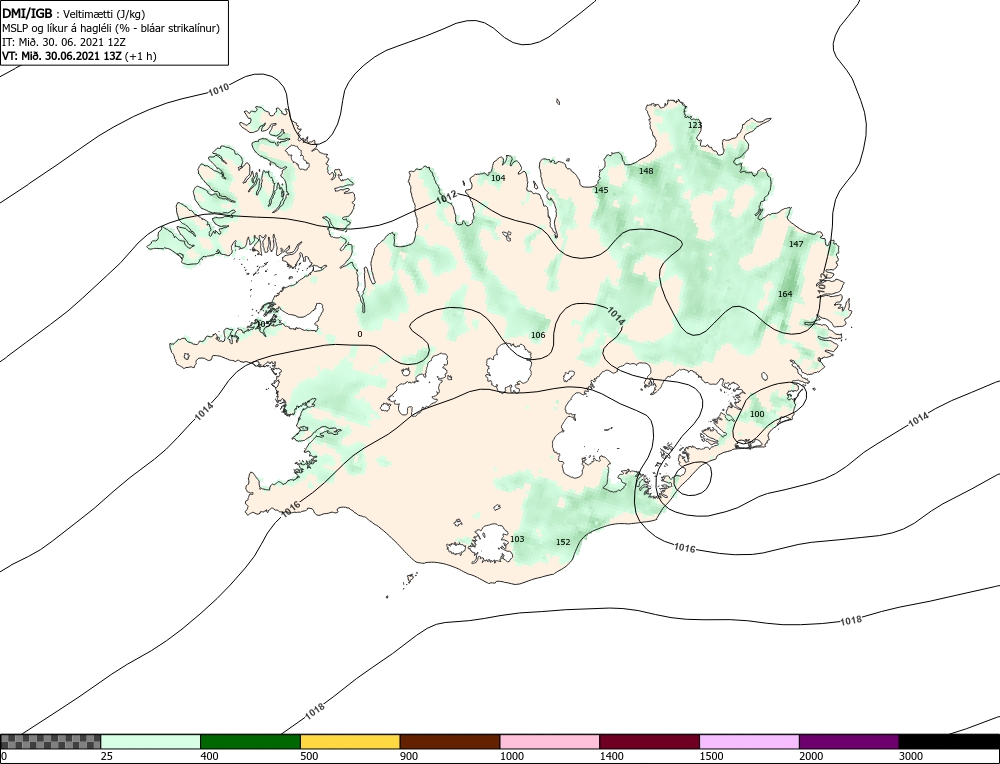Click the 1012 isobar label over north Iceland
The width and height of the screenshot is (1000, 764).
click(x=447, y=198)
